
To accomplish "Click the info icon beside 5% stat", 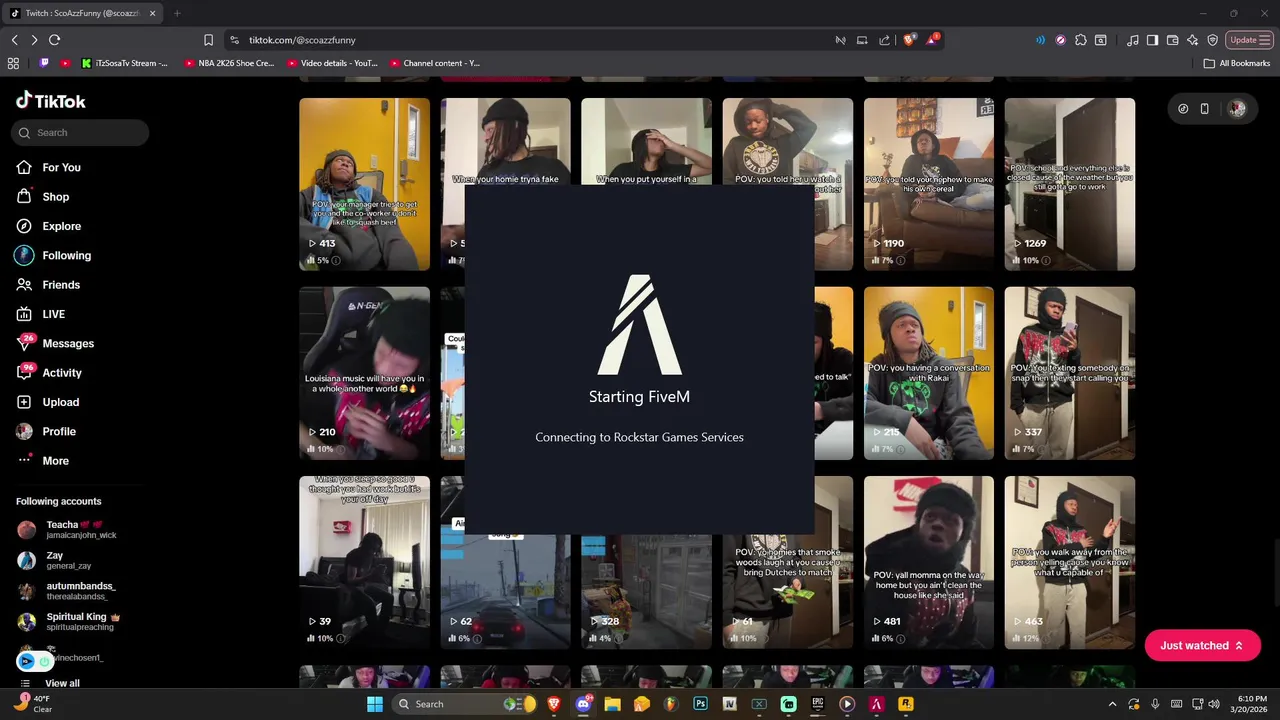I will (335, 260).
